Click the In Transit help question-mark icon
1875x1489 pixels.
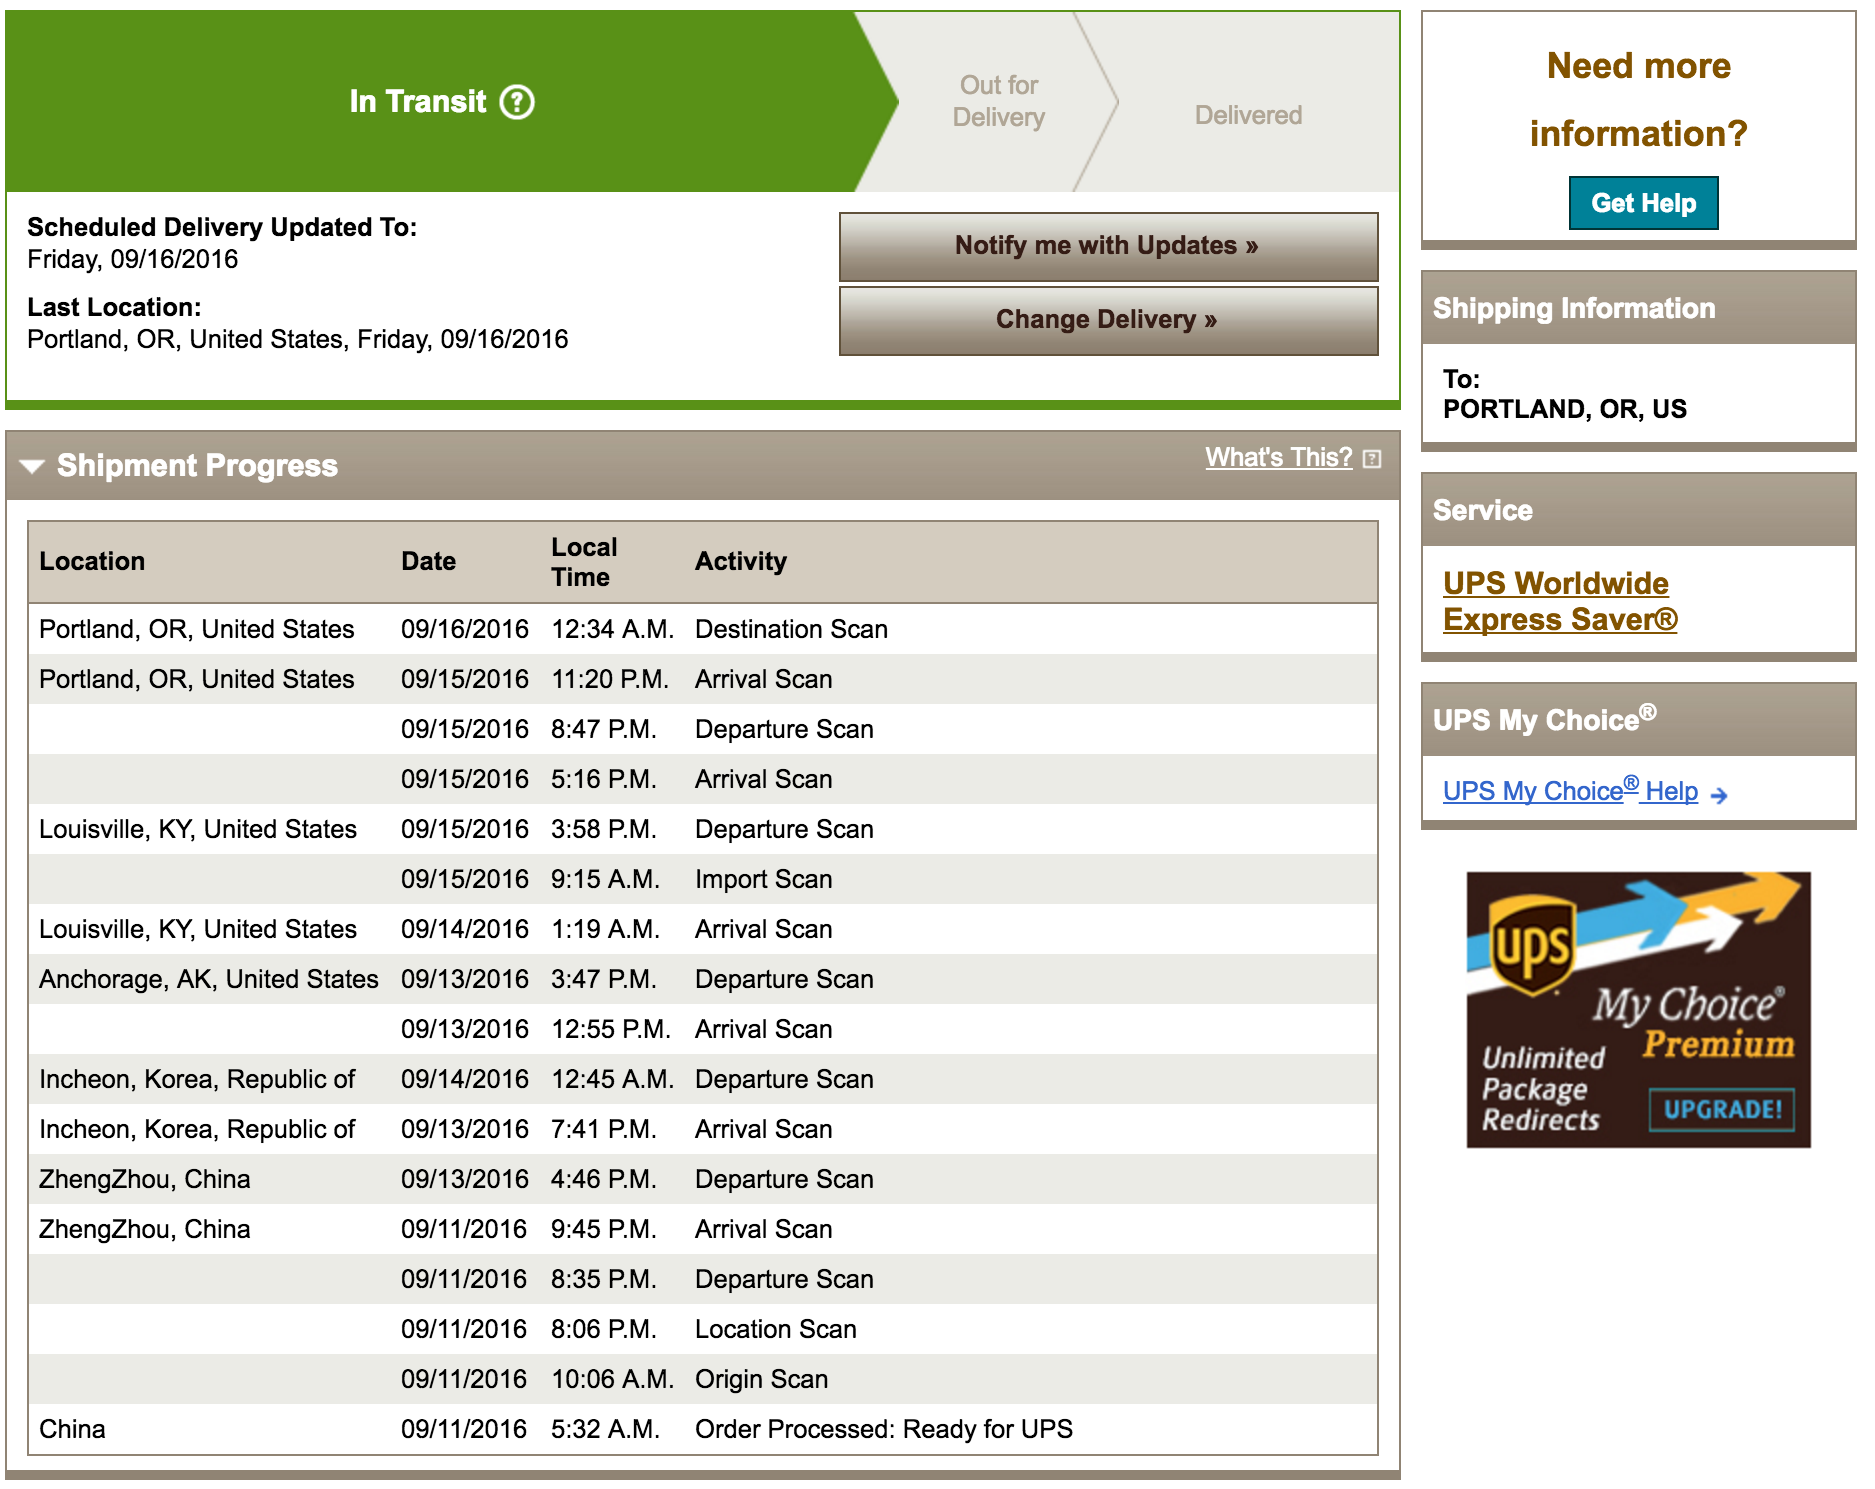[x=517, y=101]
